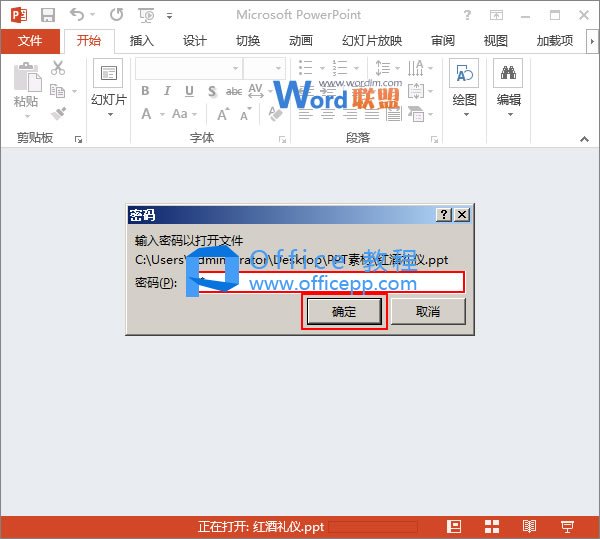Click the Cut scissors icon
Image resolution: width=600 pixels, height=539 pixels.
tap(58, 68)
